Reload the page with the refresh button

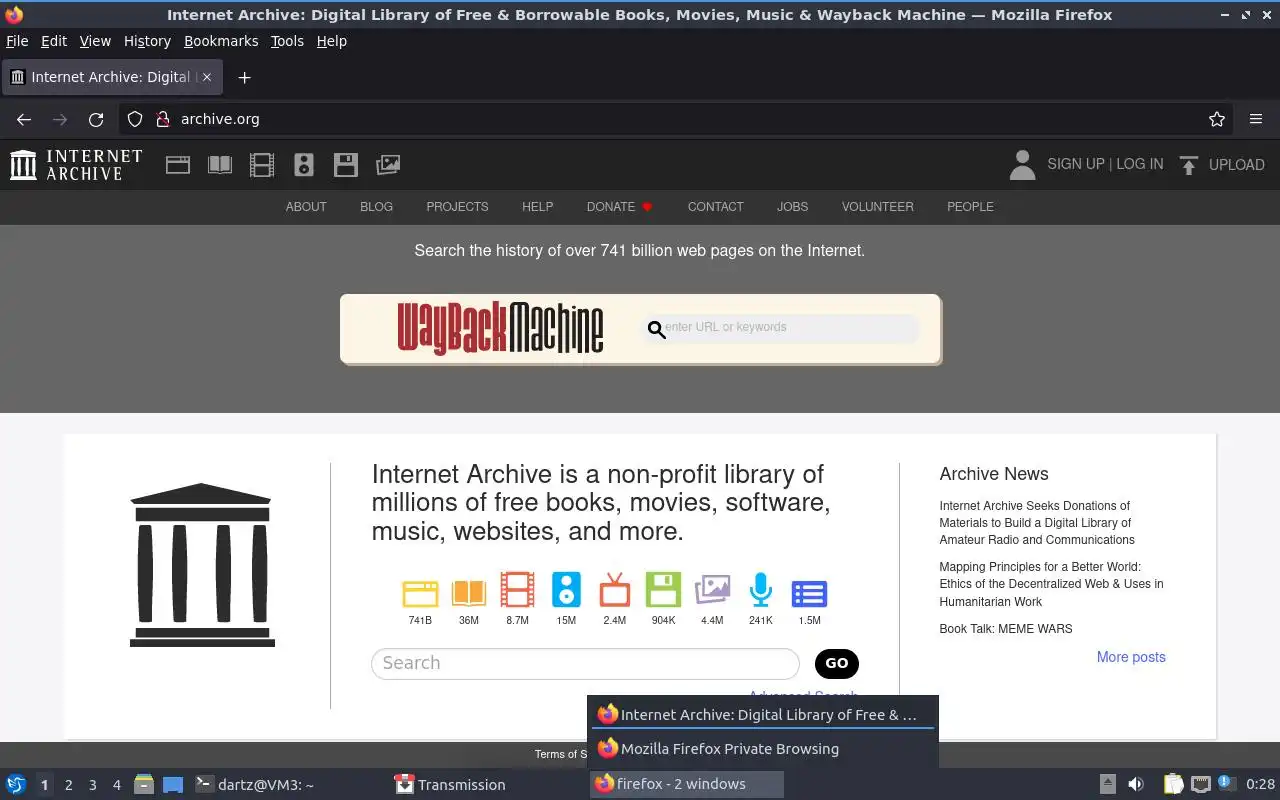(x=96, y=119)
